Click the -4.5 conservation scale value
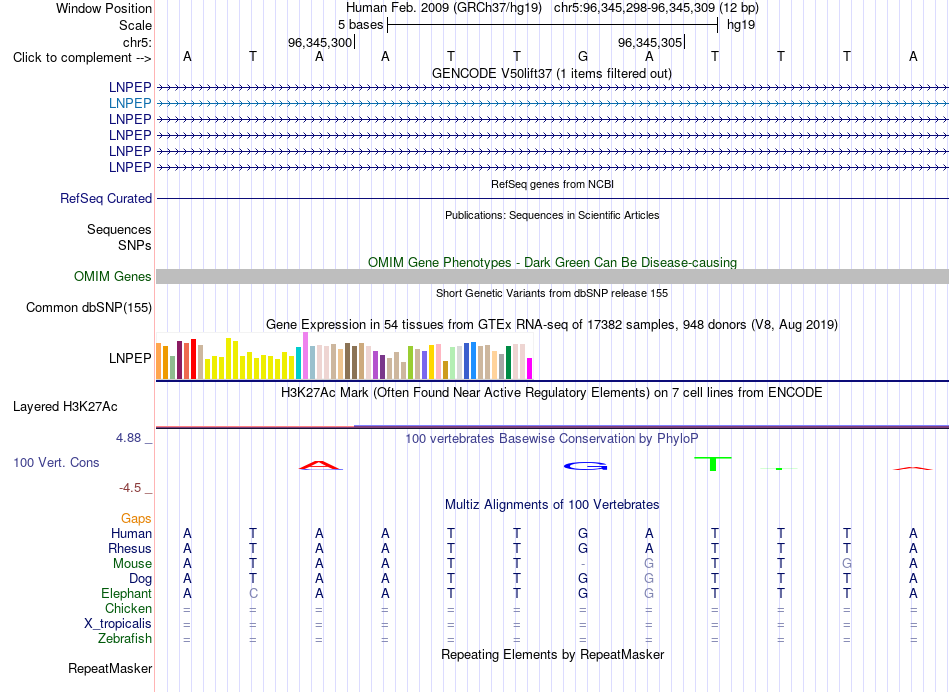The height and width of the screenshot is (692, 950). click(130, 488)
